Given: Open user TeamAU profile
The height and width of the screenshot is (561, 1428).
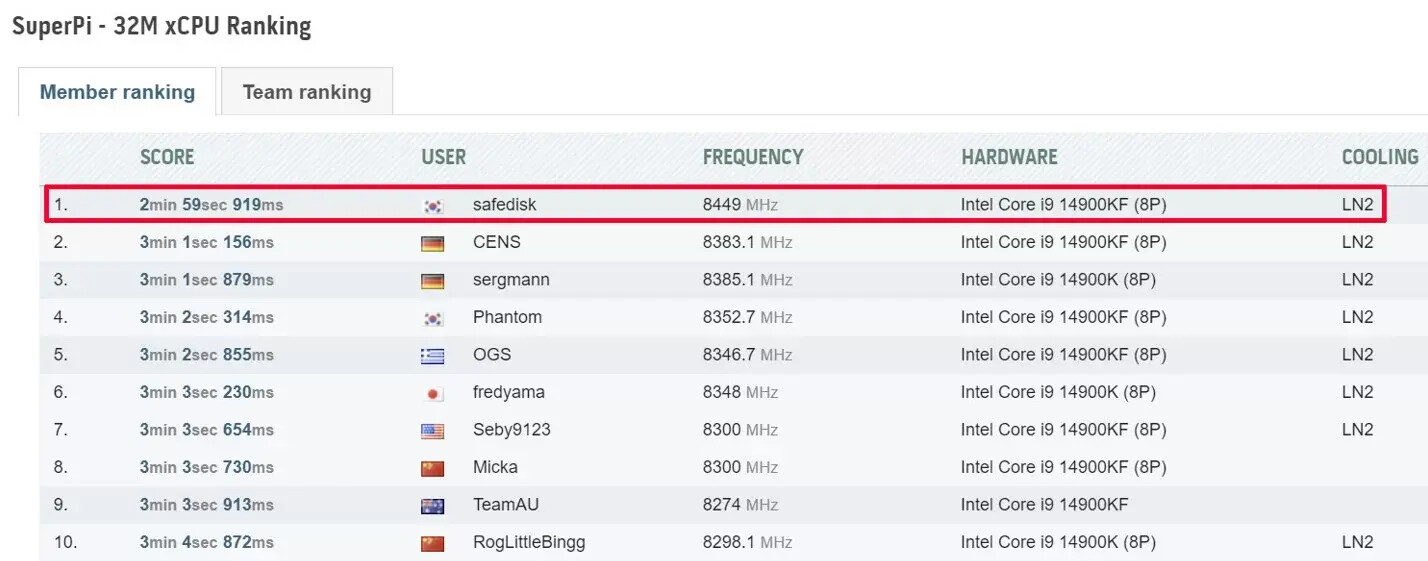Looking at the screenshot, I should click(506, 505).
